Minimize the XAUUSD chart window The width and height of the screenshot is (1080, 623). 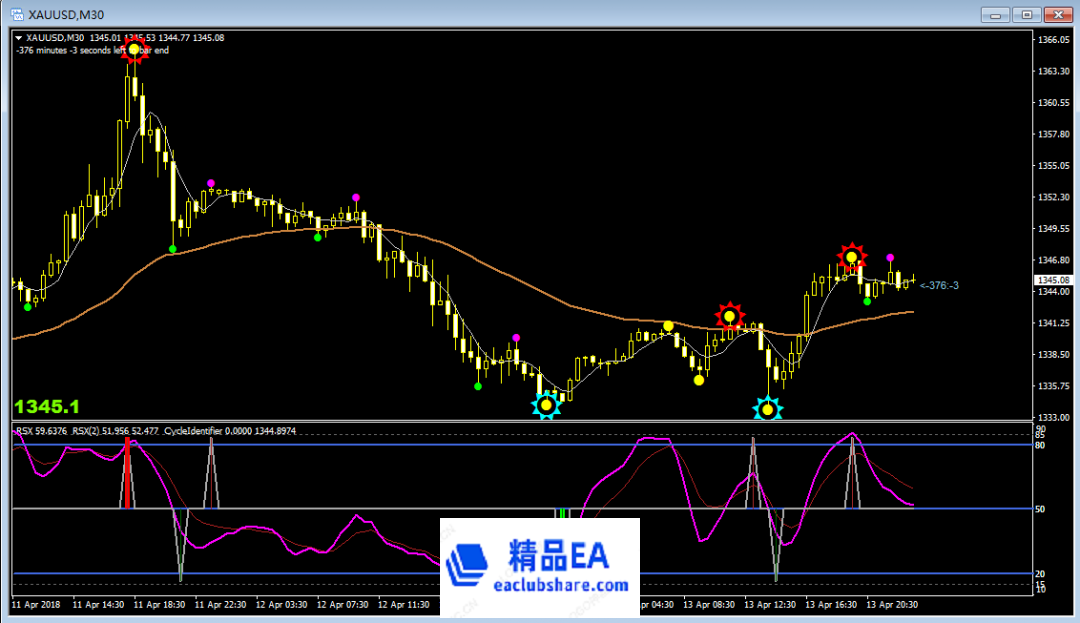[x=994, y=15]
